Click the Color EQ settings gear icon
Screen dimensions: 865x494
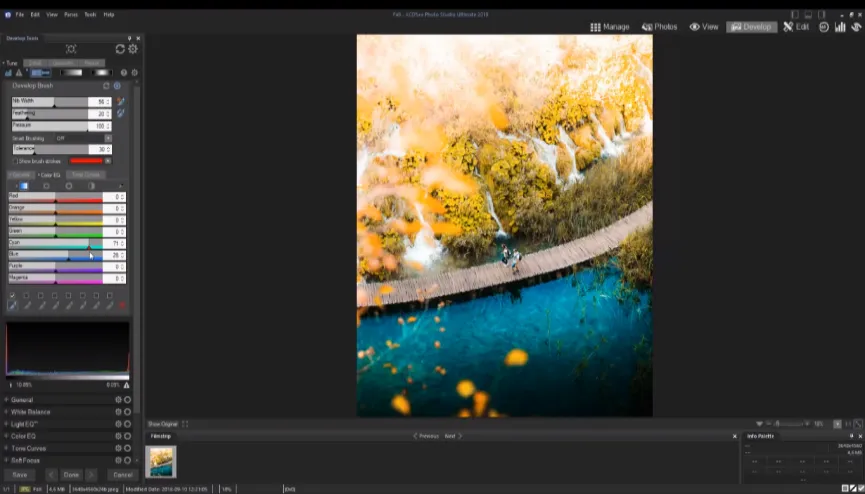(x=118, y=436)
